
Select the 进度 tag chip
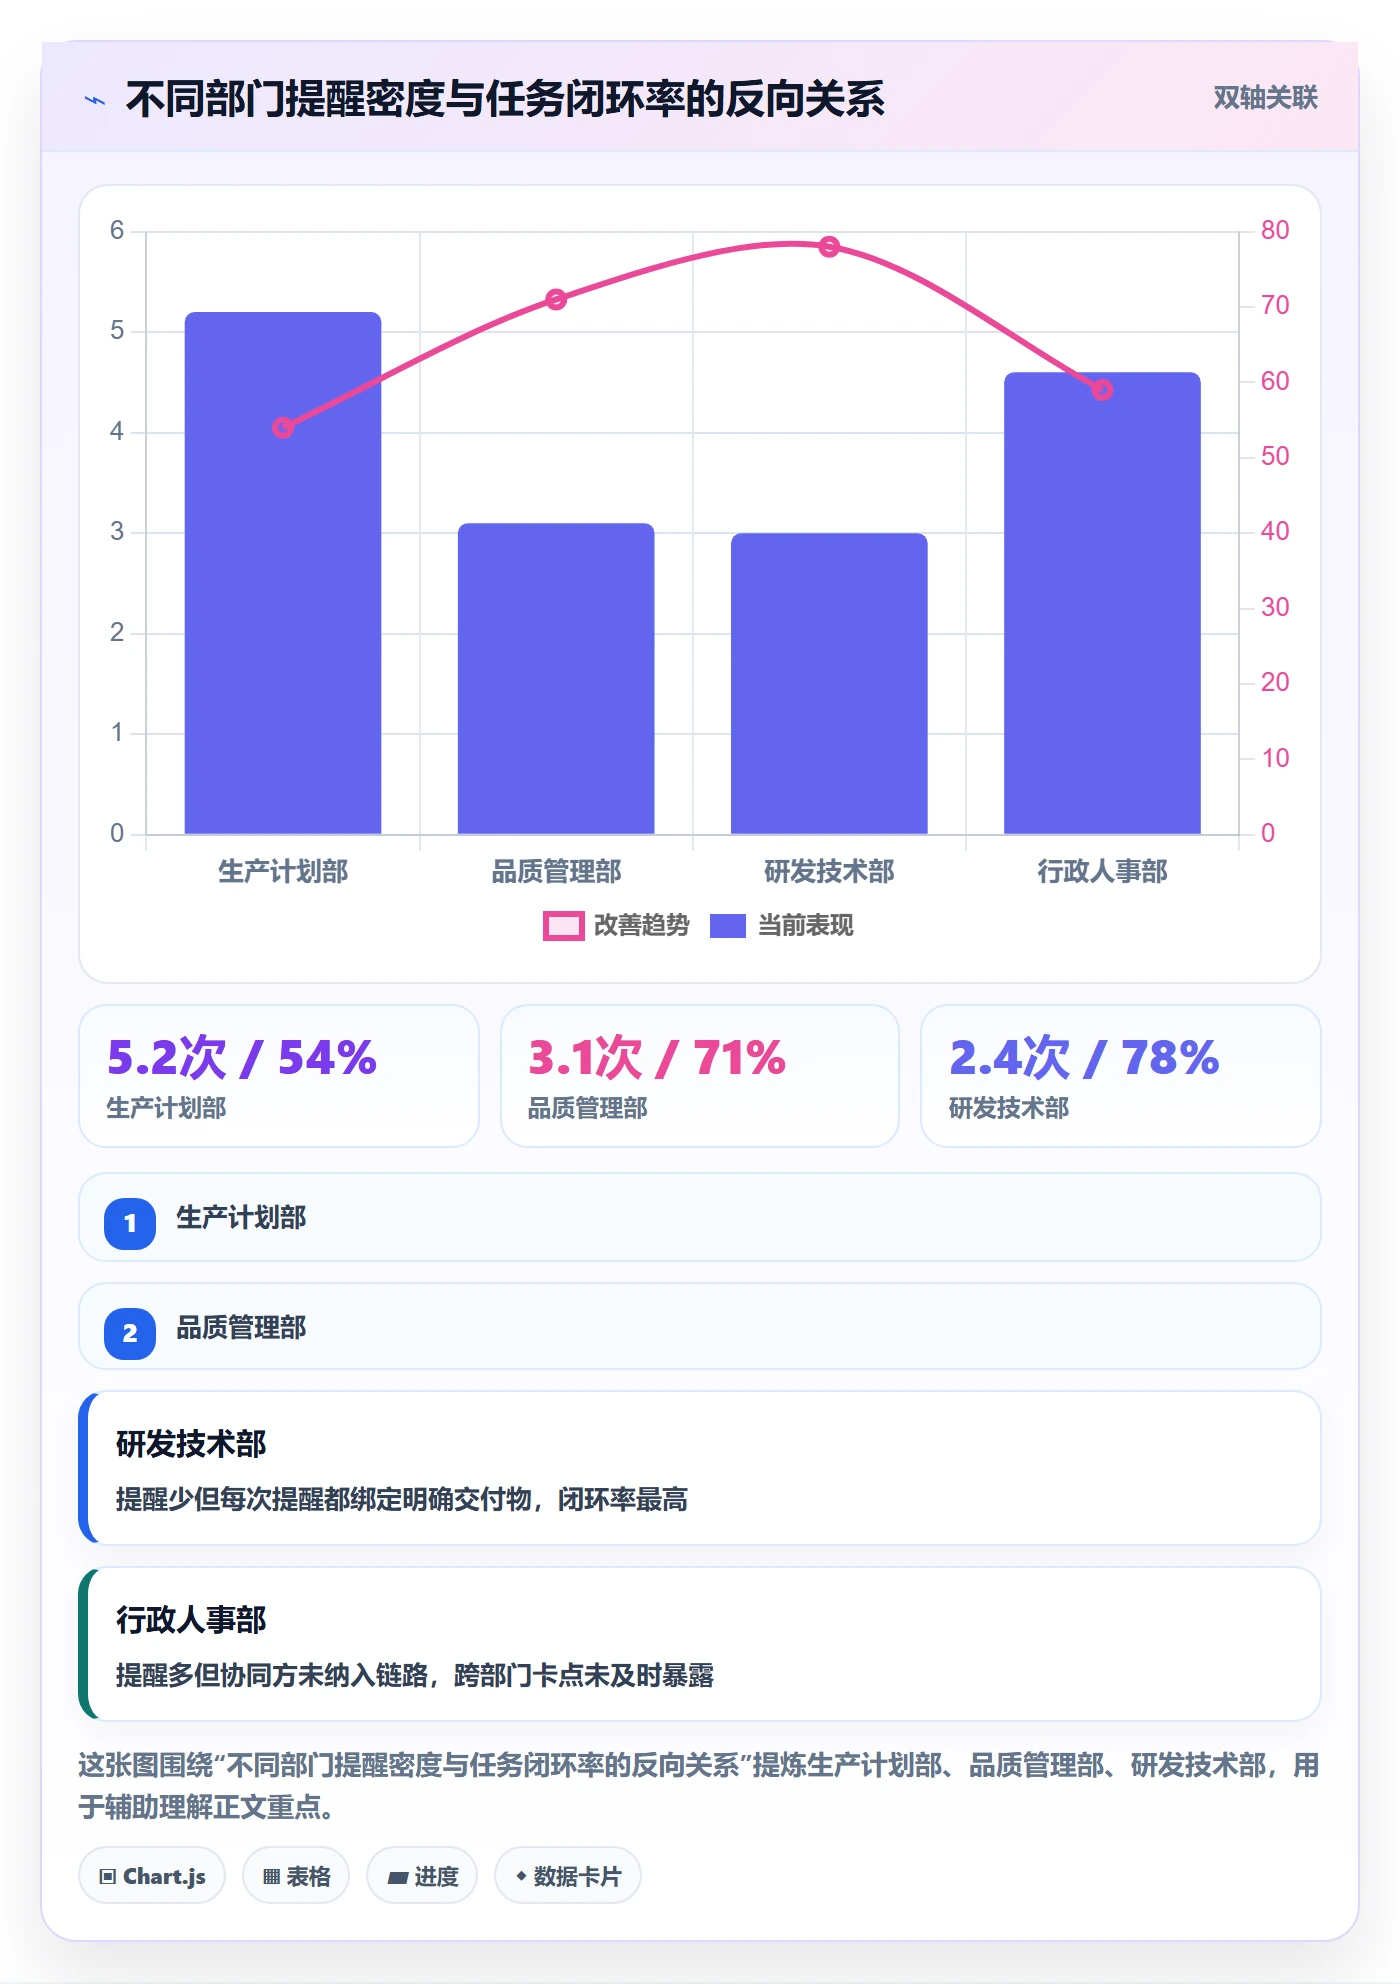[x=422, y=1876]
